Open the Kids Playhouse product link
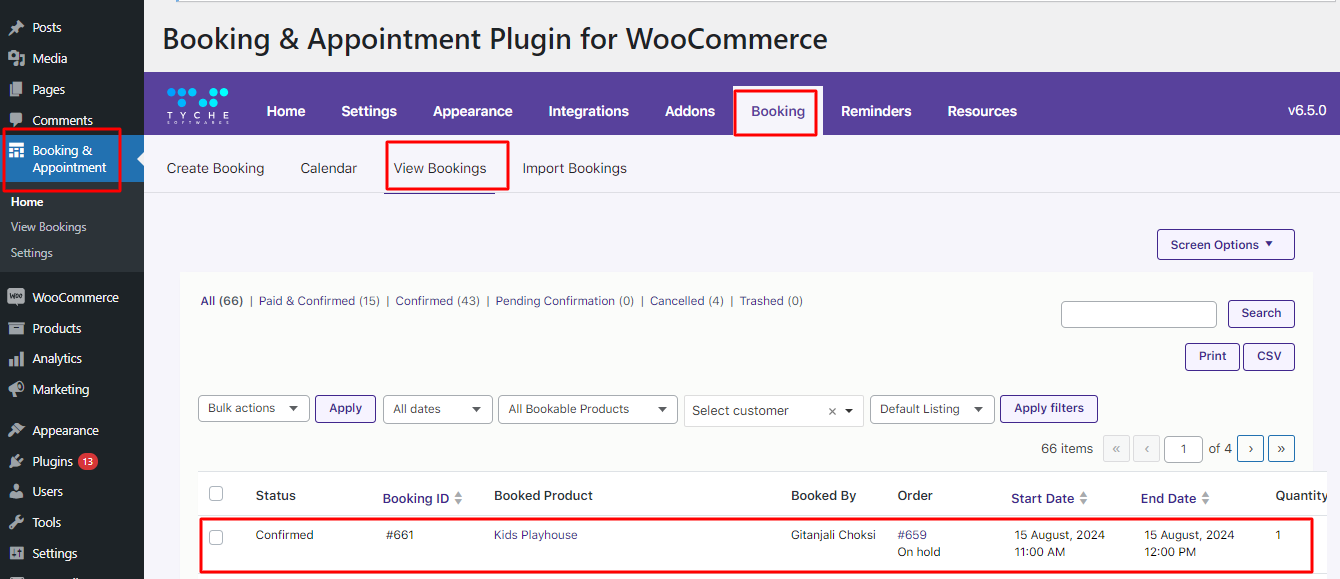Screen dimensions: 1340x579 point(536,535)
